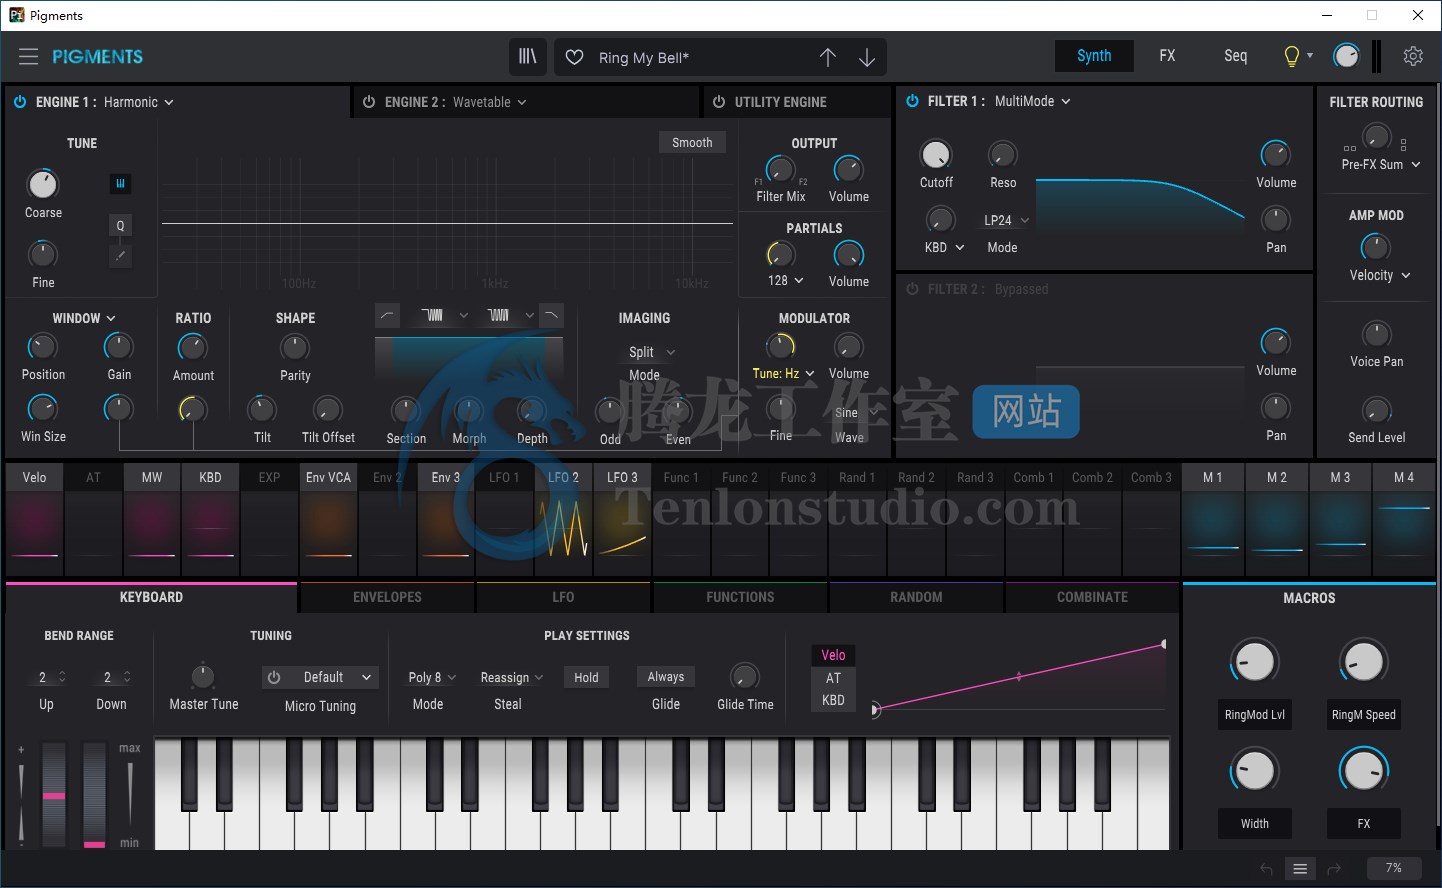Open the 128 partials count dropdown

786,281
